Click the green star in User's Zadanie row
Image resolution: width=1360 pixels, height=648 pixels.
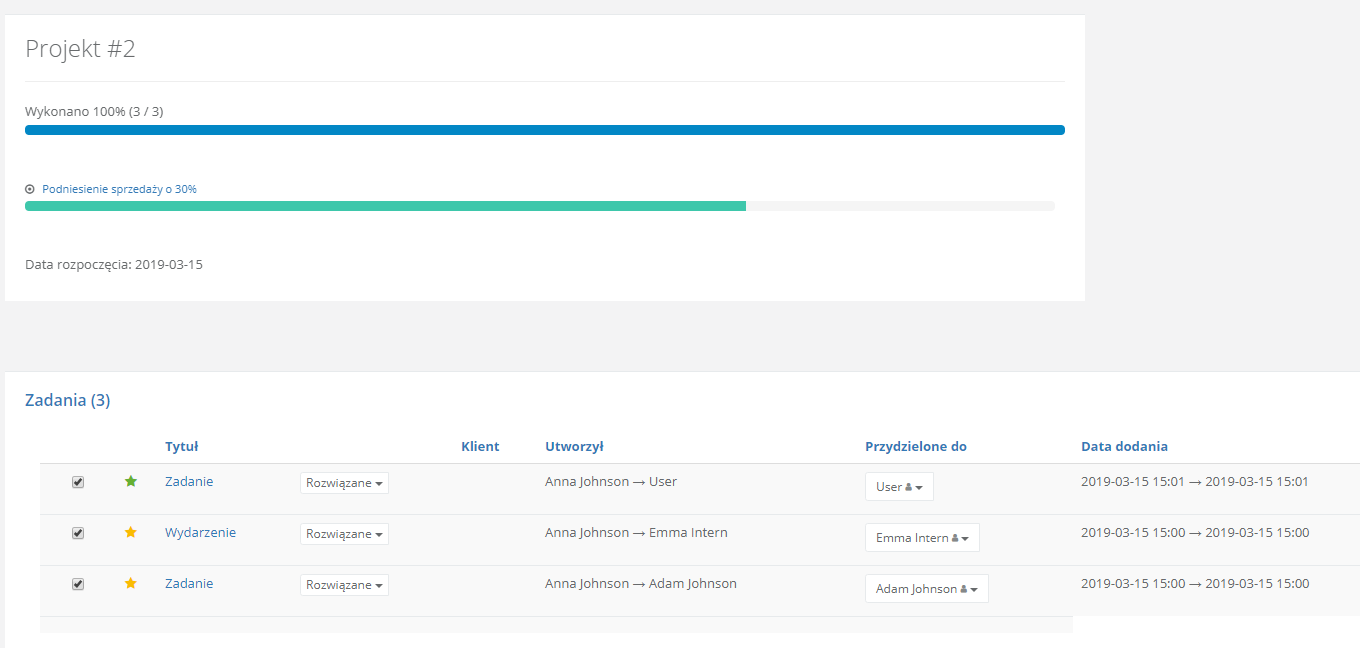(x=130, y=482)
